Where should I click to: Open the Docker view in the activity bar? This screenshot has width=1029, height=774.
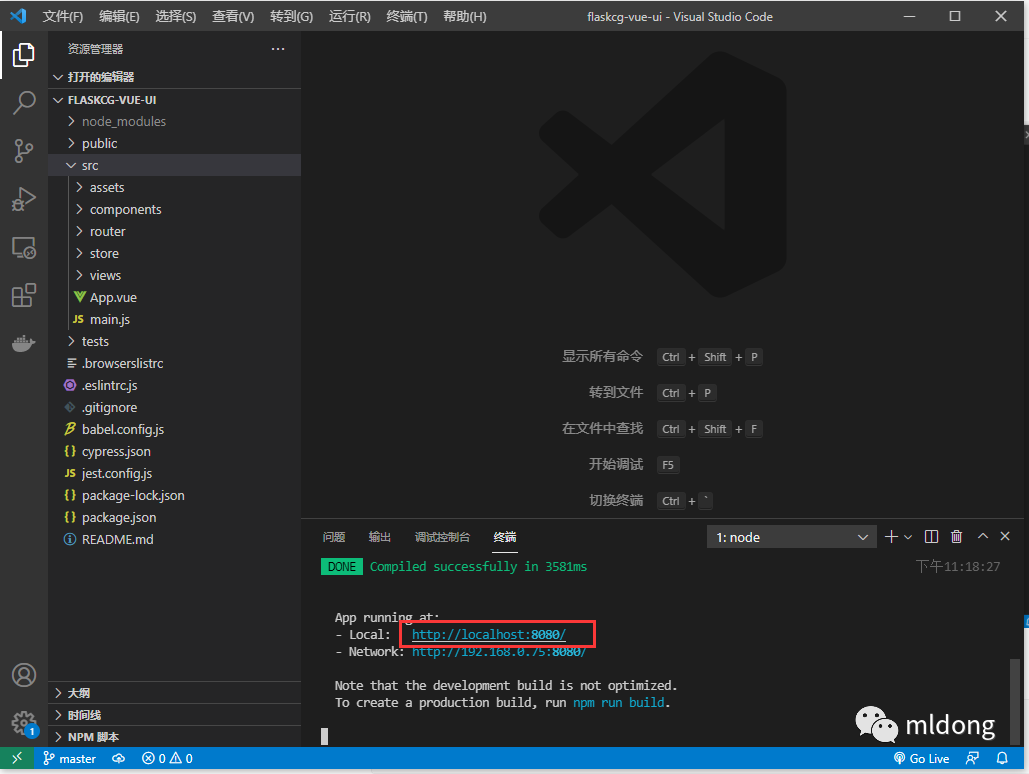click(x=24, y=343)
